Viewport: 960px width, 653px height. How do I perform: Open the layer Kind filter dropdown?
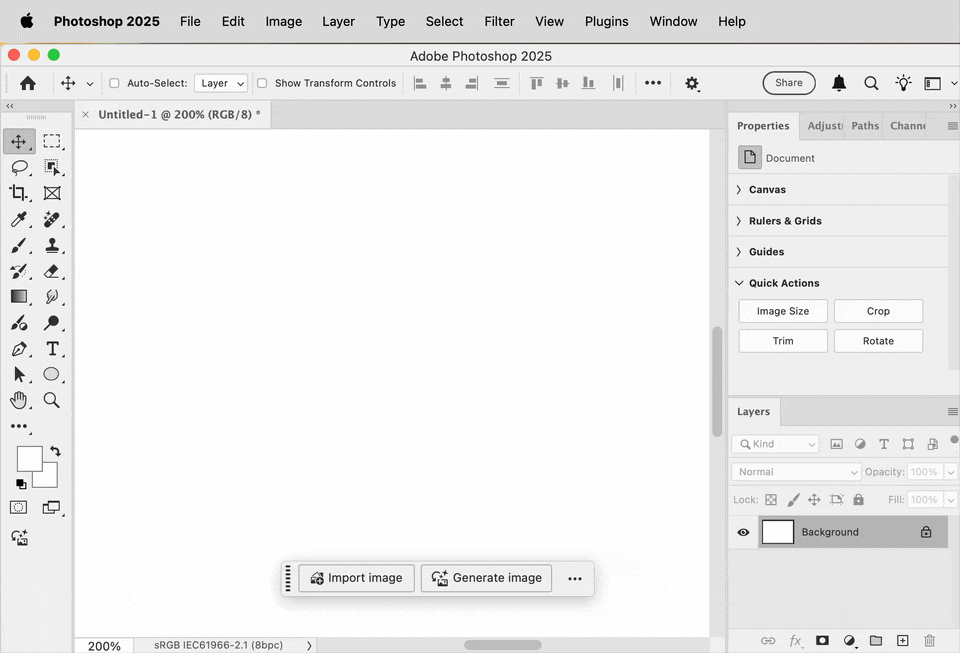pyautogui.click(x=776, y=444)
